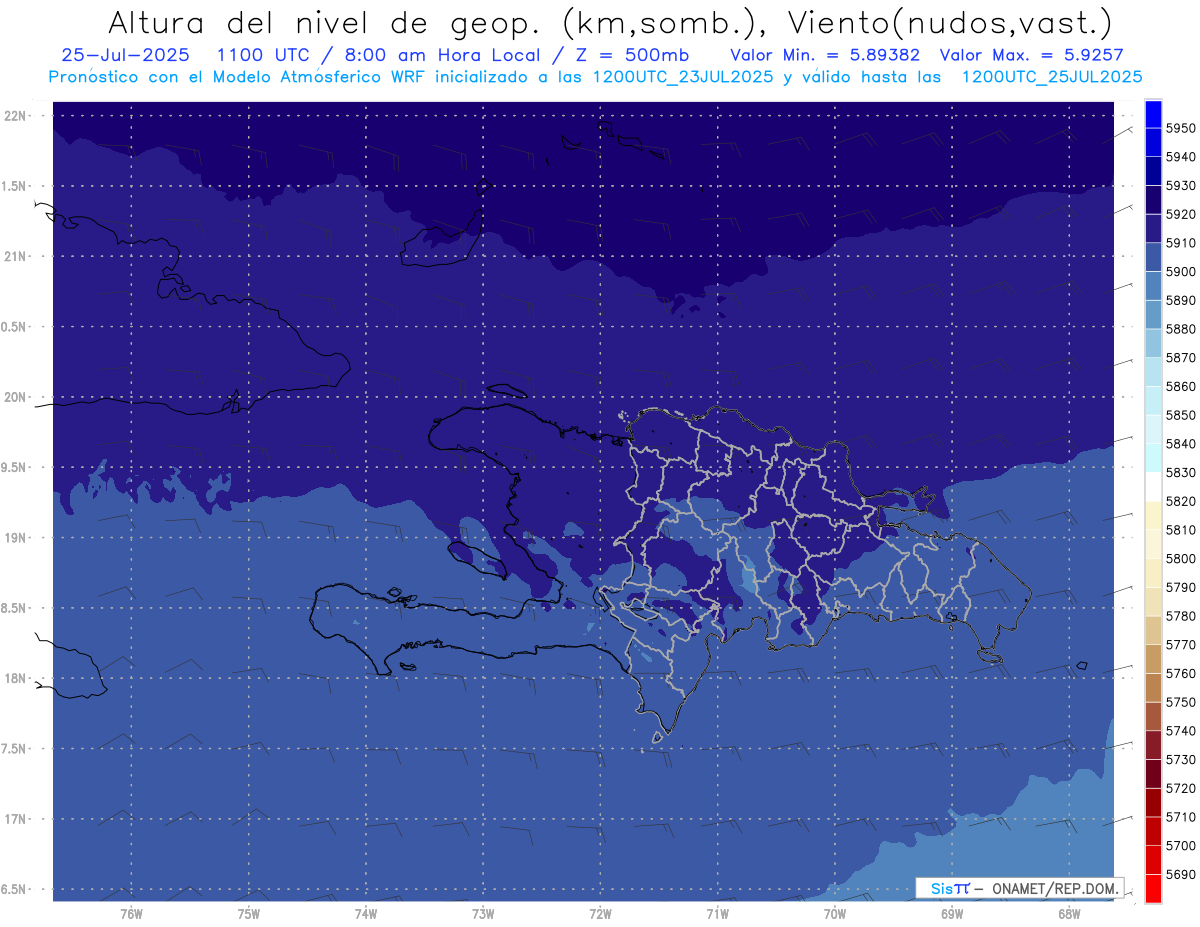Click the colorbar label 5820
This screenshot has height=927, width=1200.
point(1180,501)
